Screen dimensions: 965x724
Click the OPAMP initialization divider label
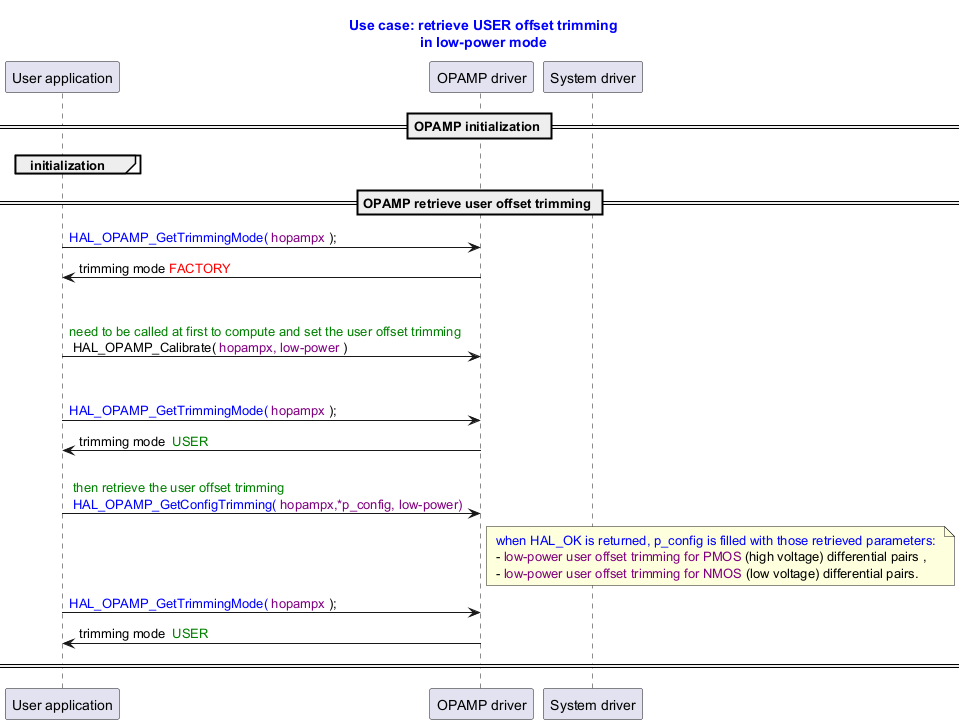tap(479, 126)
